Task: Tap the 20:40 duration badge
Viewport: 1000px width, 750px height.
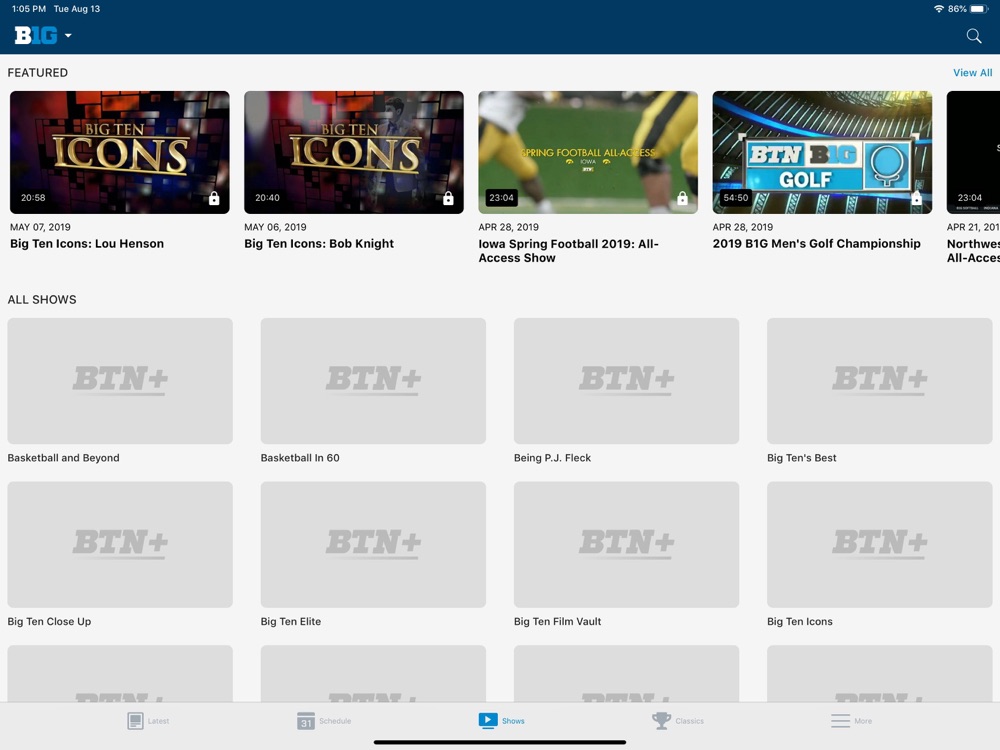Action: pyautogui.click(x=267, y=198)
